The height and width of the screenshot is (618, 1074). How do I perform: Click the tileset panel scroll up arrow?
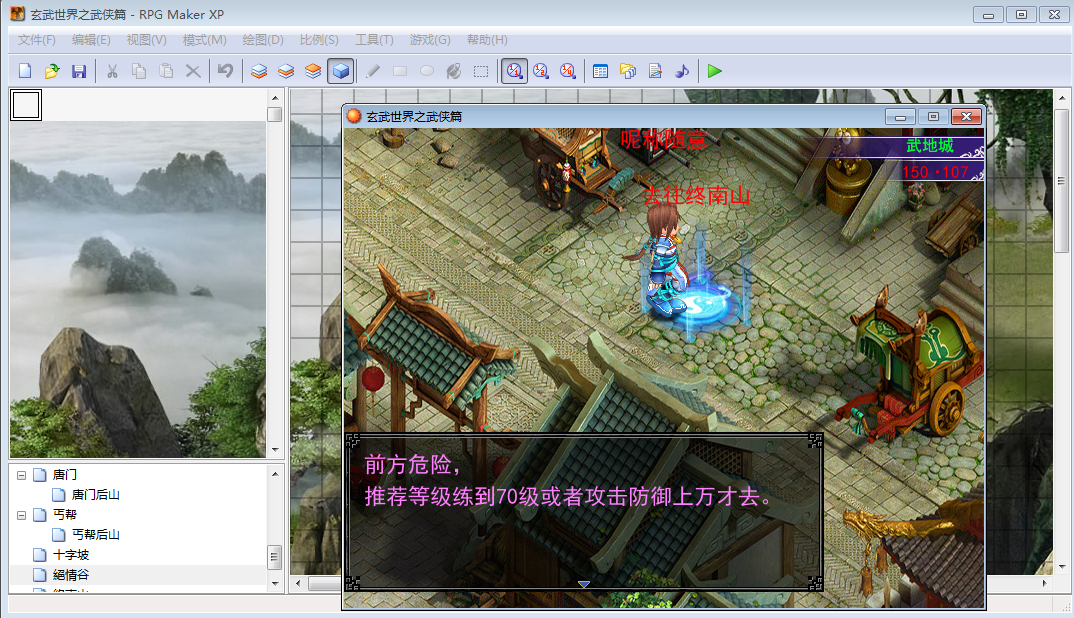point(275,98)
